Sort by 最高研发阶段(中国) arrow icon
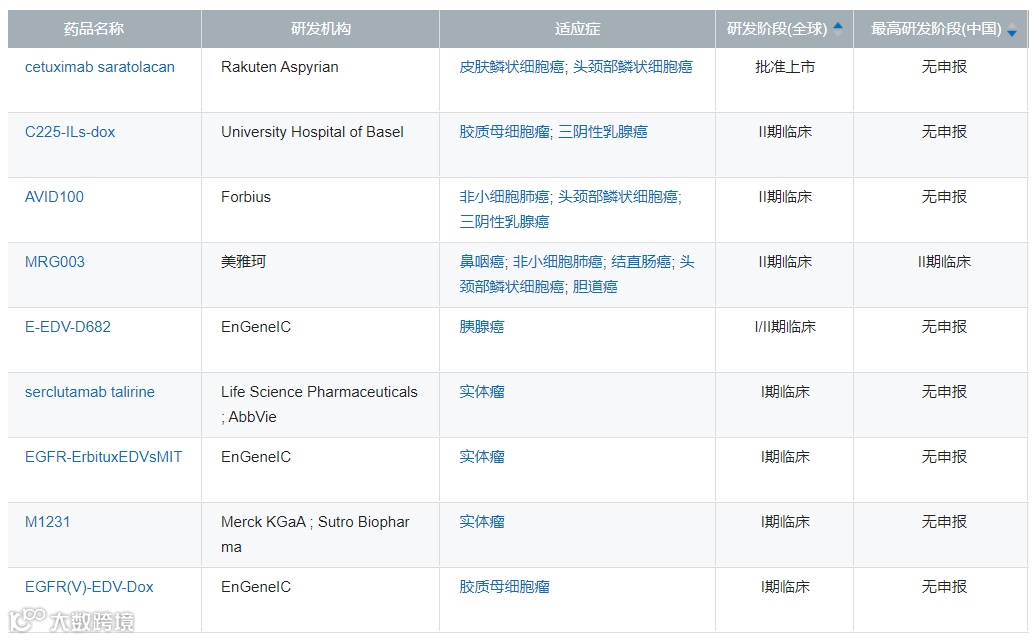Screen dimensions: 1032x640 point(1012,29)
